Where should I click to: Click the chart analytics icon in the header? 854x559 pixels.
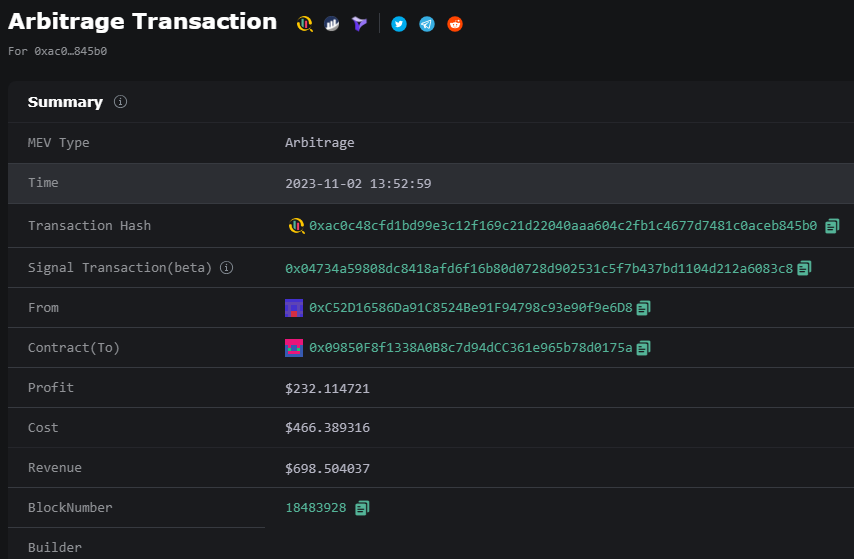[x=332, y=24]
